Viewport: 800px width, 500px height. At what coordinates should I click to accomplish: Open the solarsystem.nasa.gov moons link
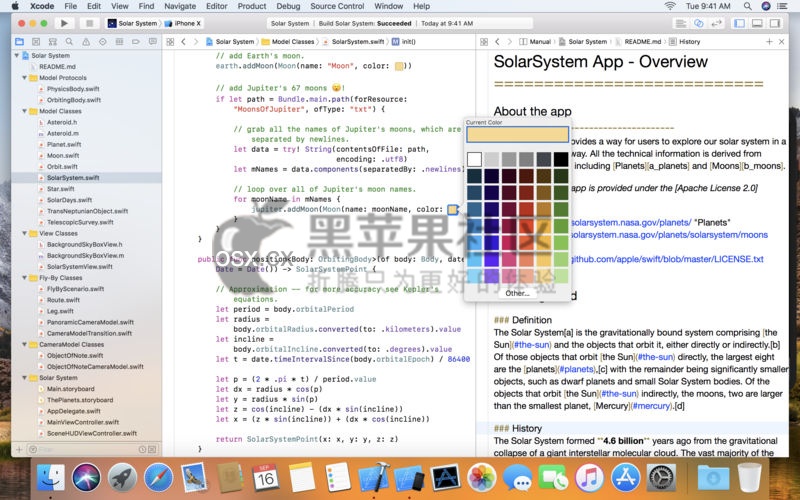[x=669, y=235]
